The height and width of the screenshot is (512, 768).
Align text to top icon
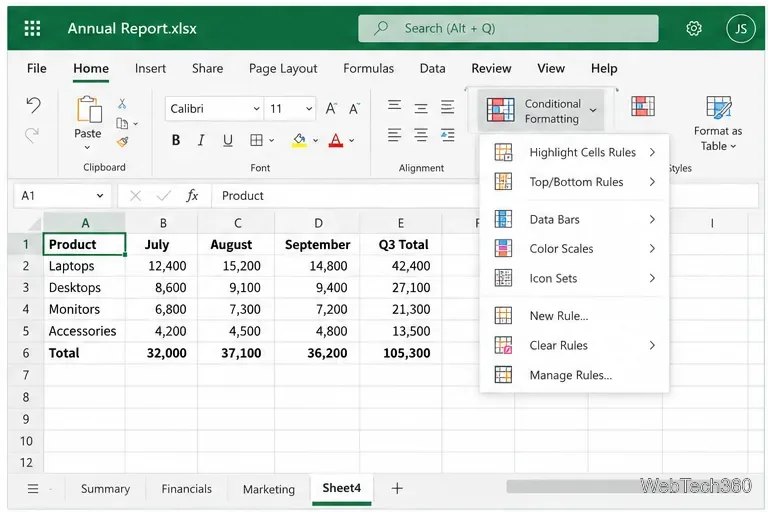pos(395,106)
